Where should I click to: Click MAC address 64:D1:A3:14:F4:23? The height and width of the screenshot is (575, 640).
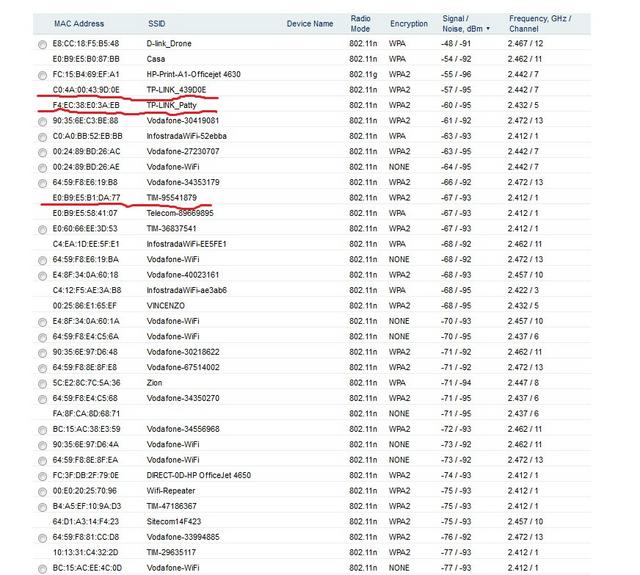click(86, 522)
